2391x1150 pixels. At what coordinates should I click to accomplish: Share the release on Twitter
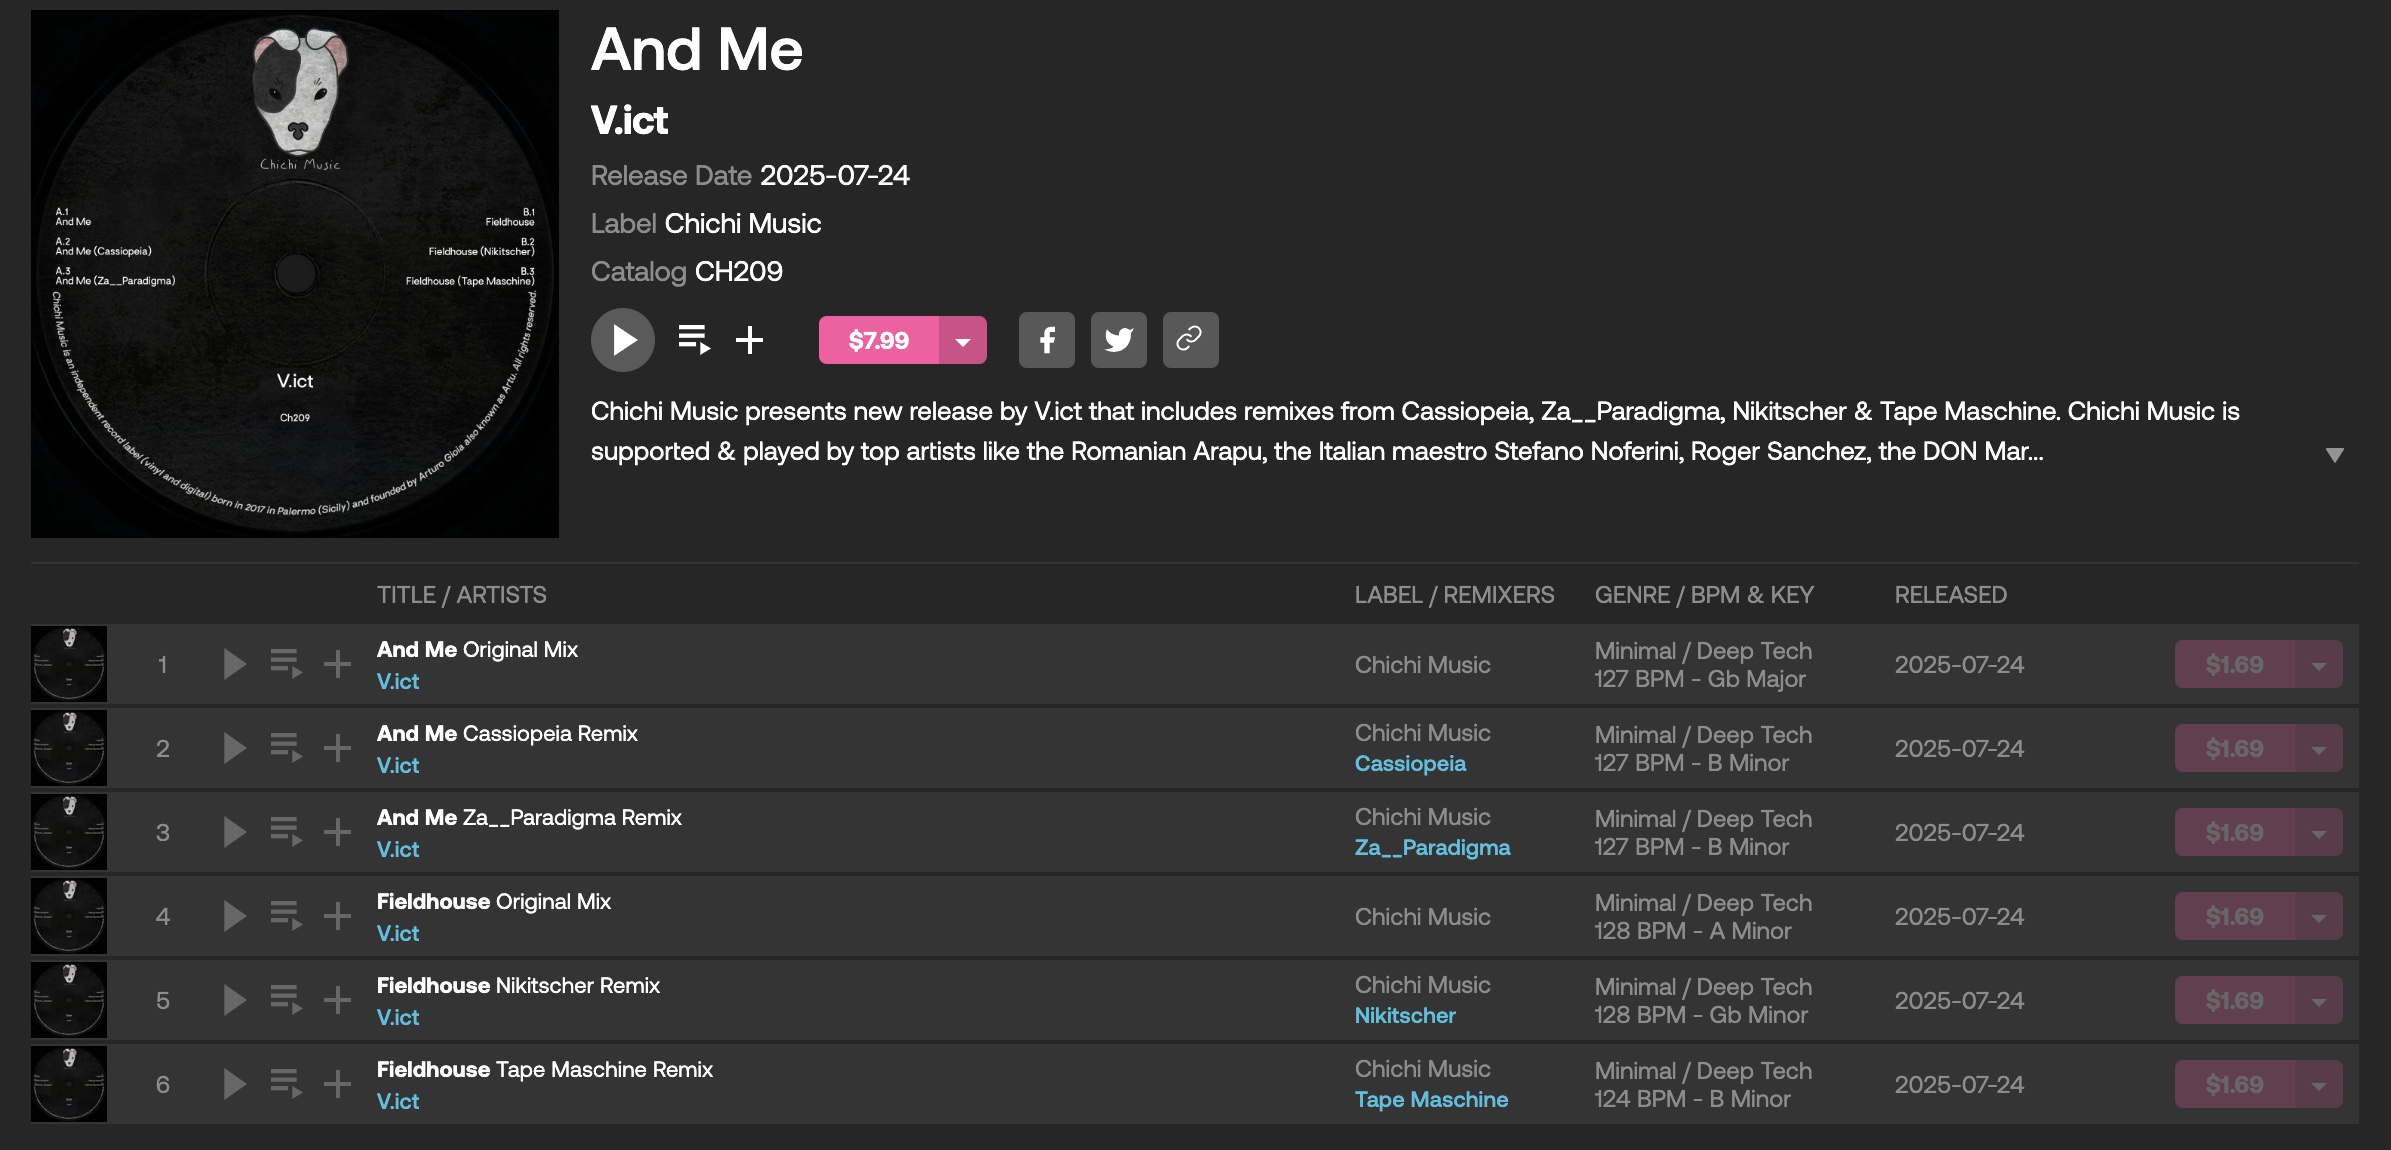point(1118,340)
